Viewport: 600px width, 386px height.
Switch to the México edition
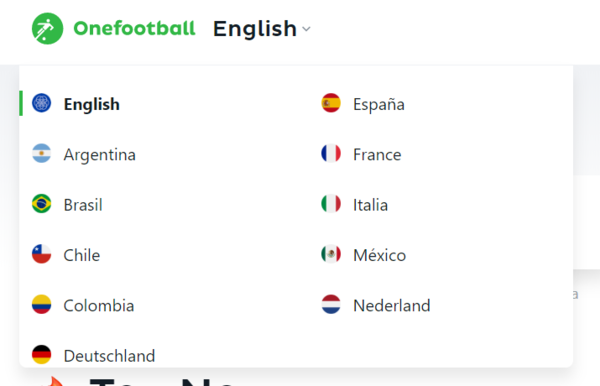(x=379, y=255)
